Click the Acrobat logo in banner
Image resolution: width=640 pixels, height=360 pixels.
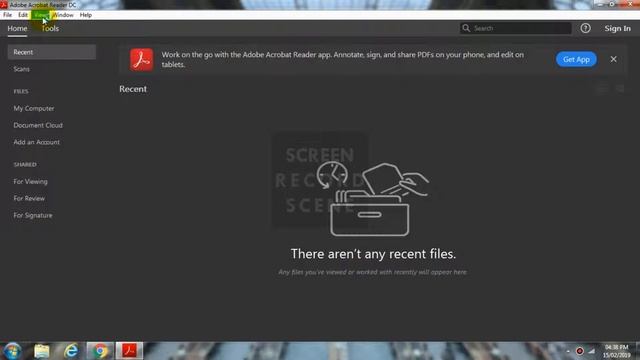pos(142,60)
